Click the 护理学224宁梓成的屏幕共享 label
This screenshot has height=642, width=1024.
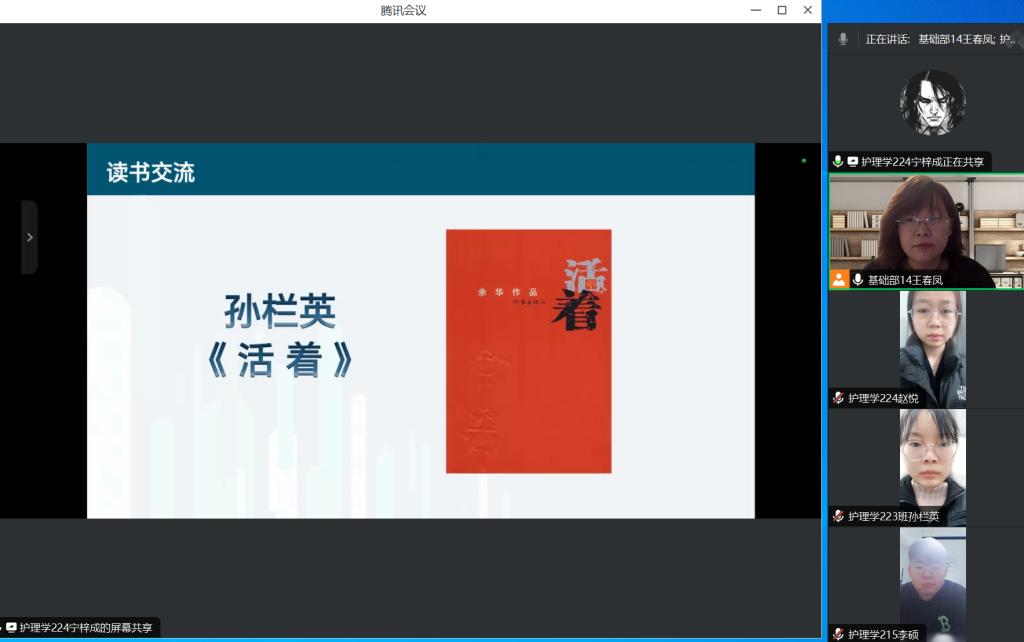[x=86, y=628]
